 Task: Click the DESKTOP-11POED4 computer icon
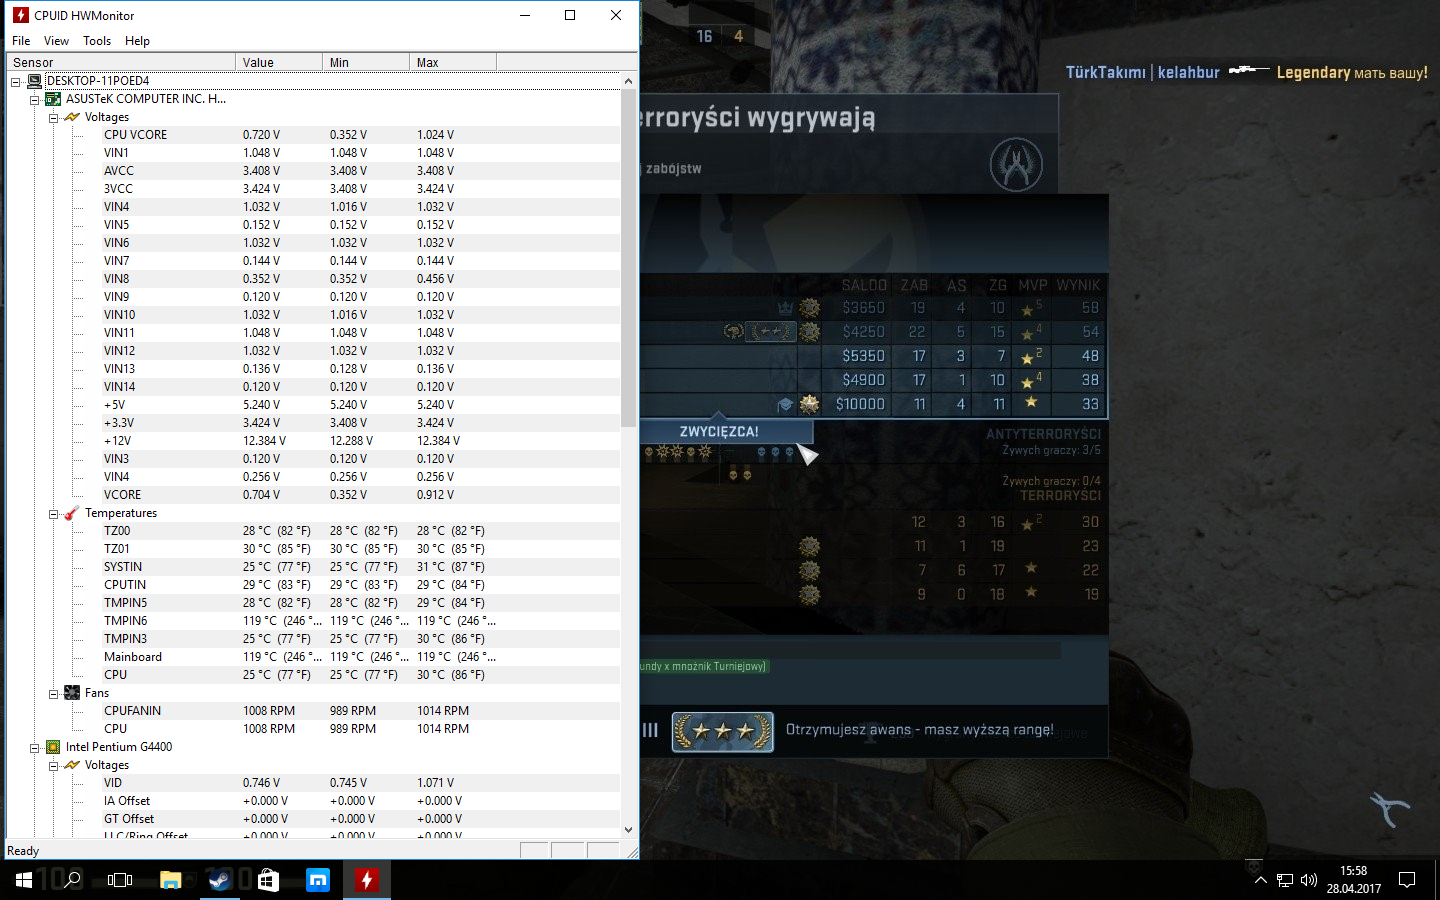34,81
